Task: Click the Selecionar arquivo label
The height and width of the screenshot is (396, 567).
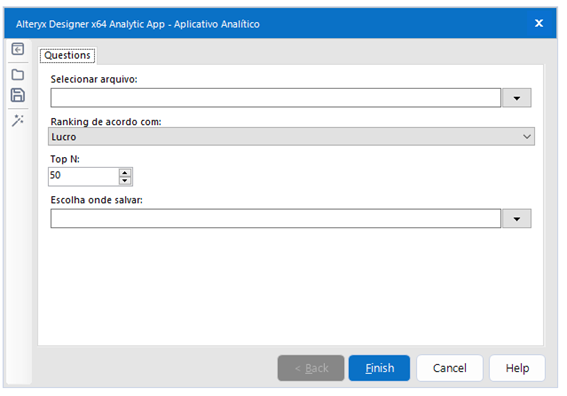Action: pos(94,79)
